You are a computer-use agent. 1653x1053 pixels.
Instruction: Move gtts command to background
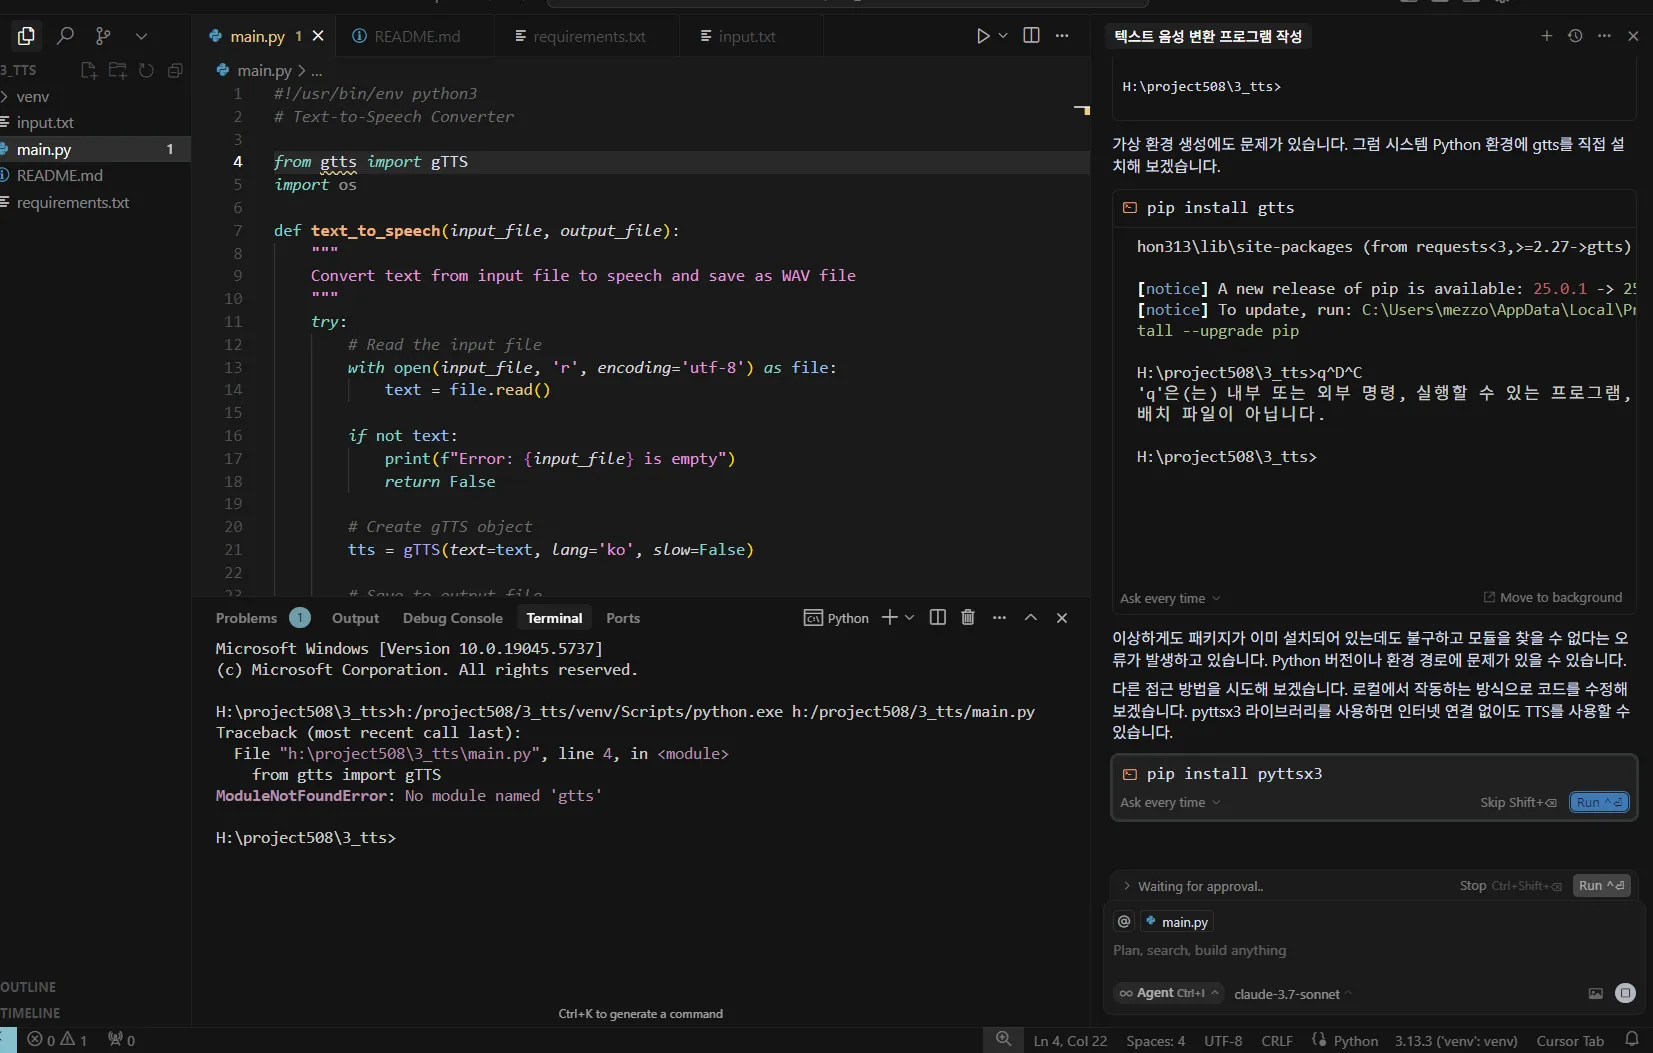coord(1552,597)
